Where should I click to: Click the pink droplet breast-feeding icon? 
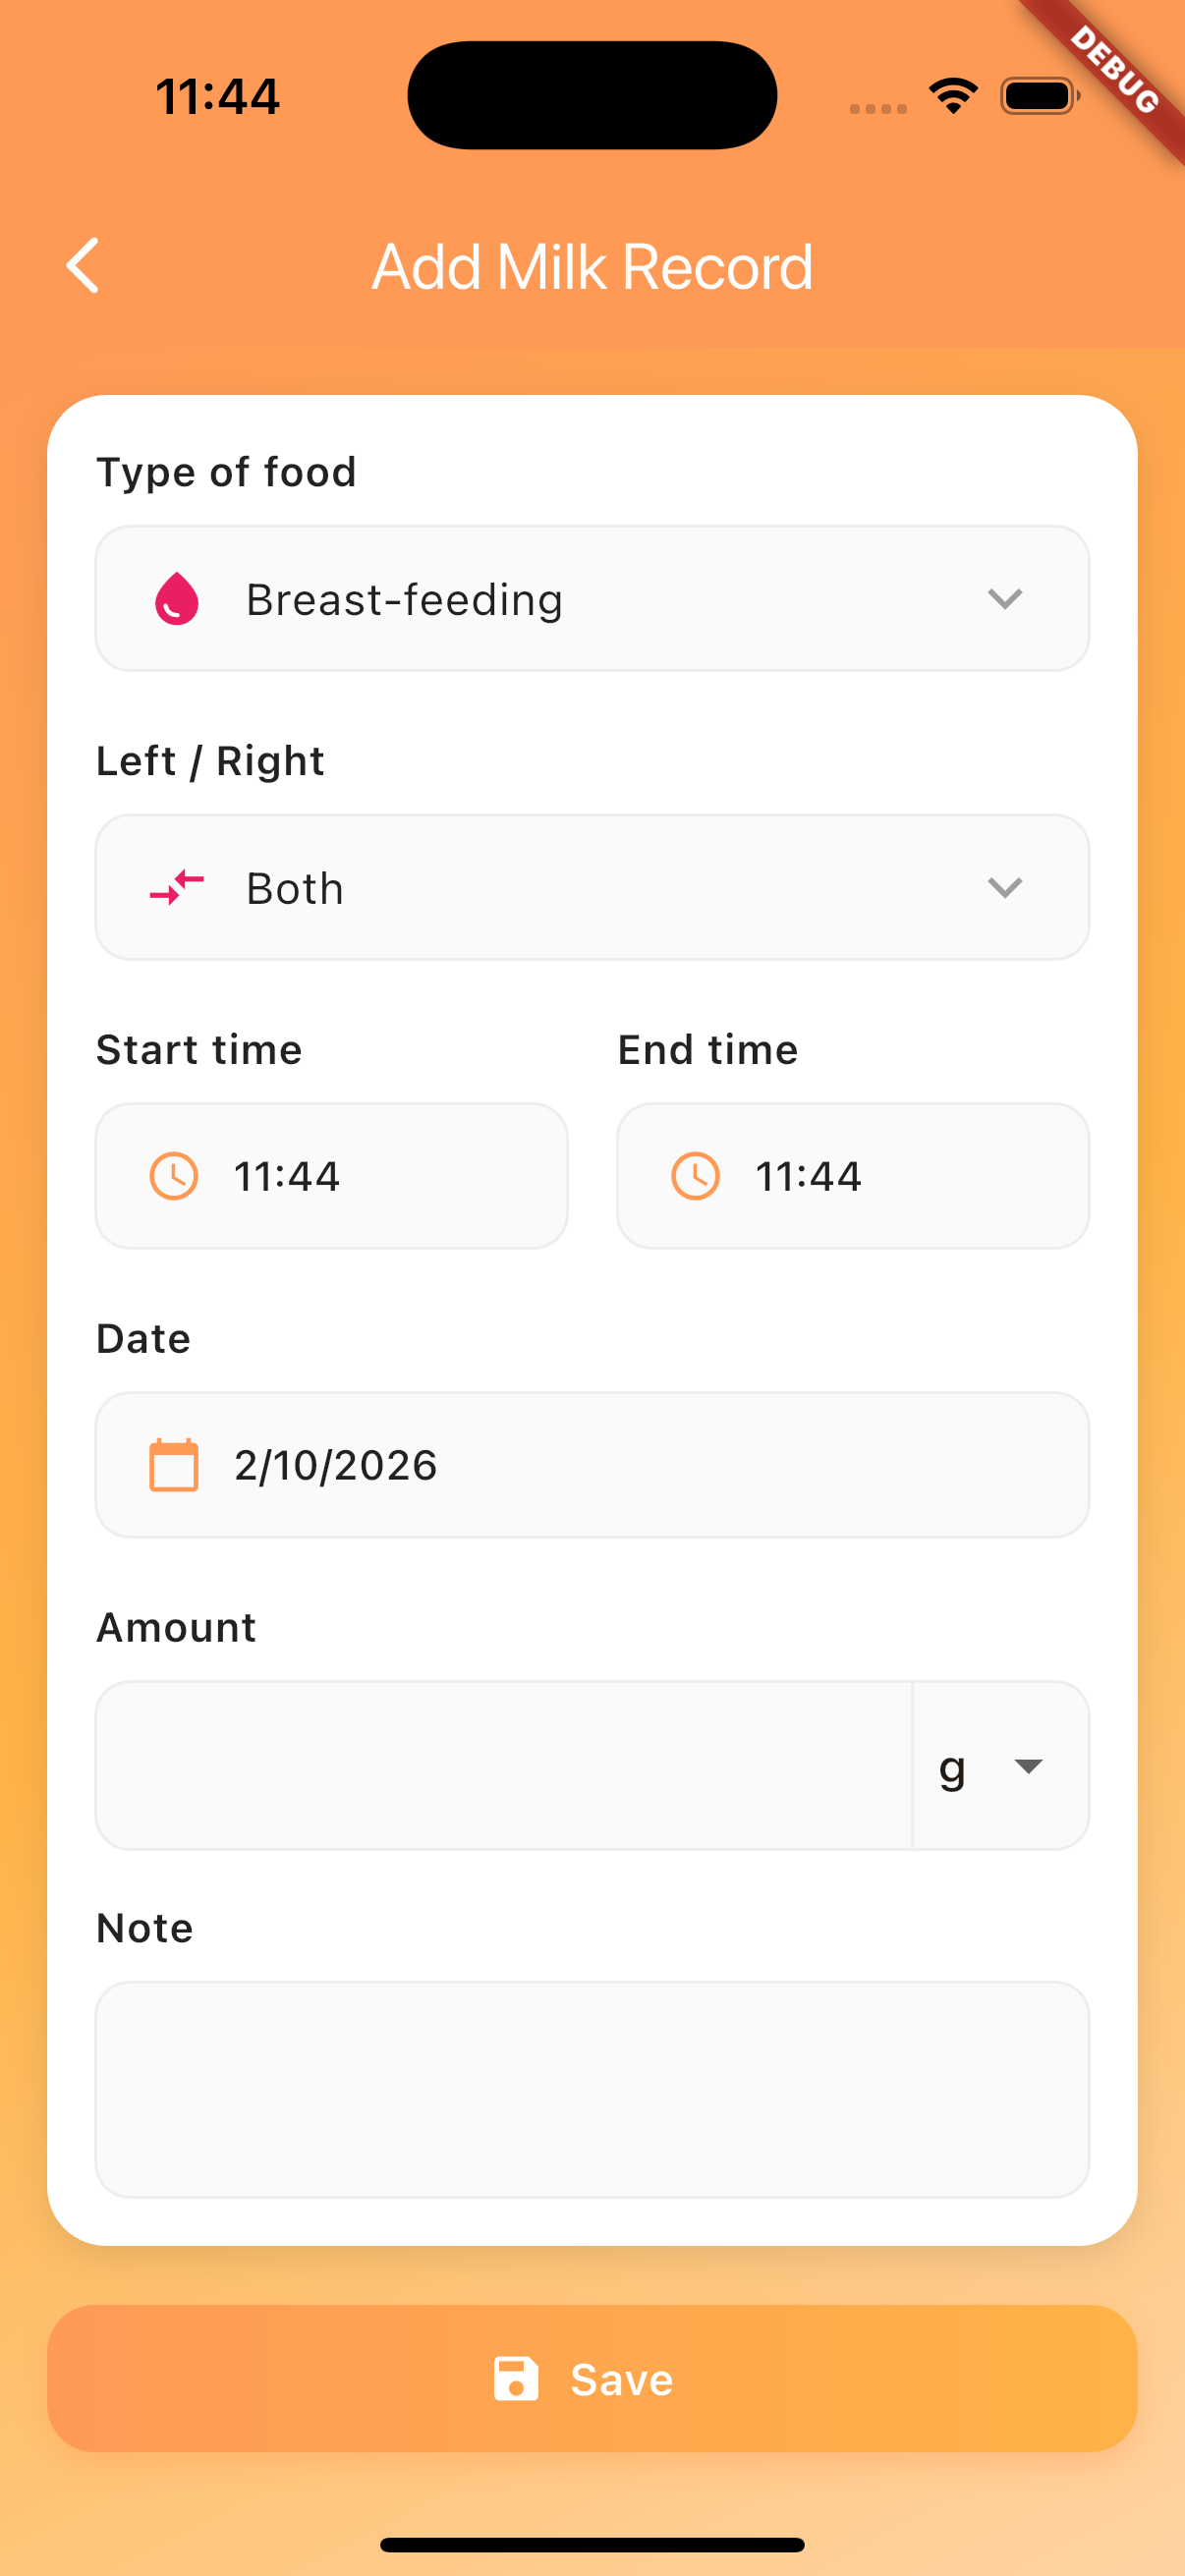(177, 599)
